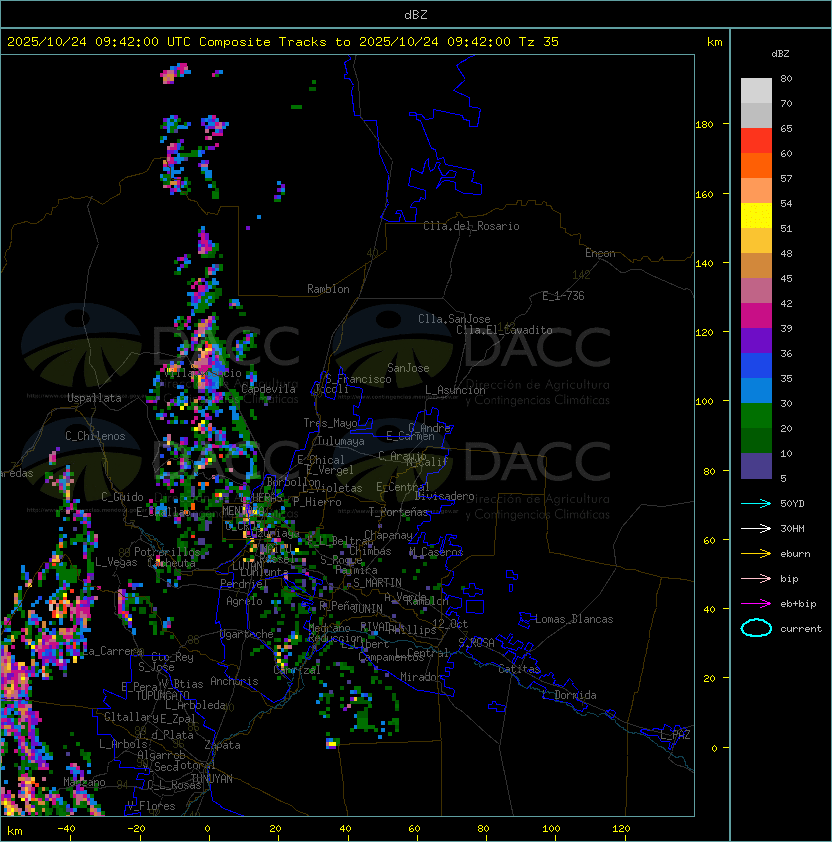Click the cyan 50YD arrow legend icon
Image resolution: width=832 pixels, height=842 pixels.
click(x=756, y=503)
